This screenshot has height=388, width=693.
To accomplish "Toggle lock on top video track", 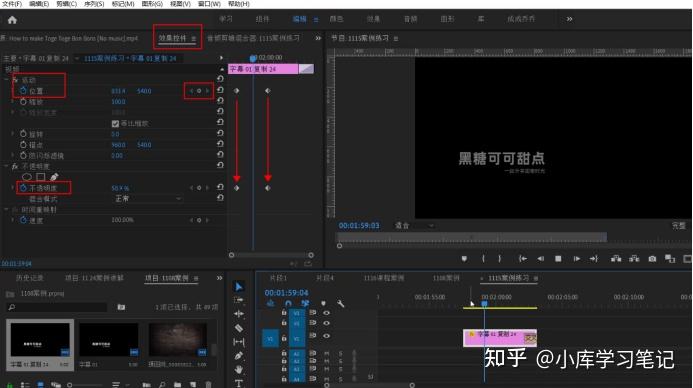I will coord(284,312).
